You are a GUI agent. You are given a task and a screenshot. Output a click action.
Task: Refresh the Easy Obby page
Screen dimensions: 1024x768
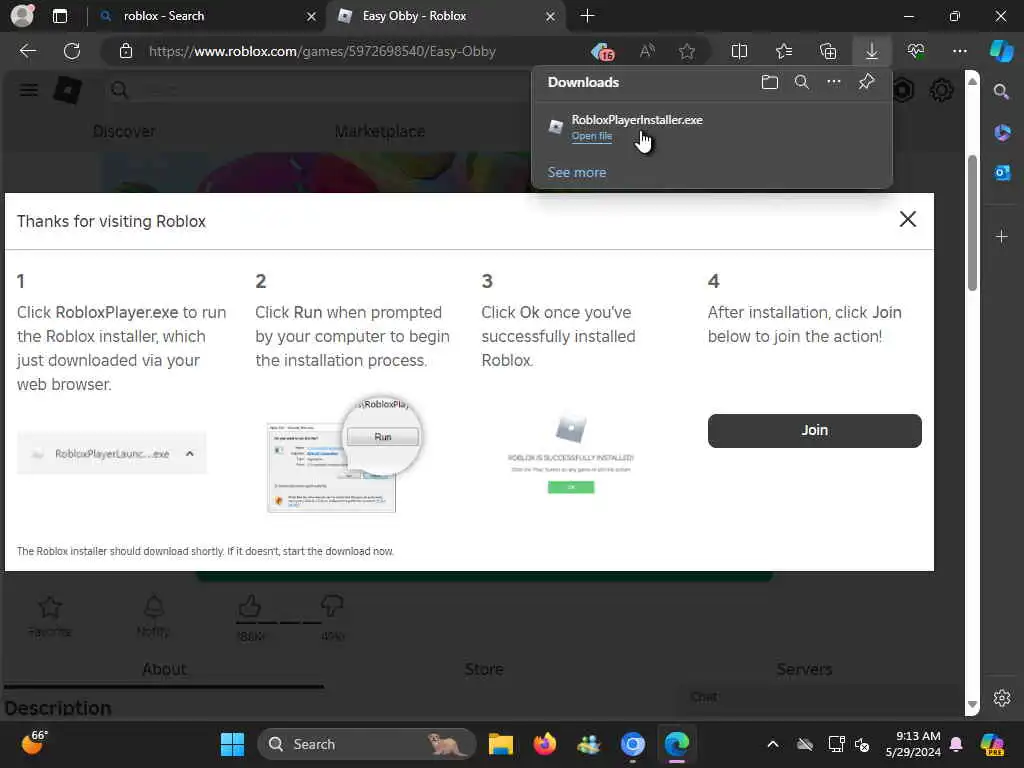72,51
